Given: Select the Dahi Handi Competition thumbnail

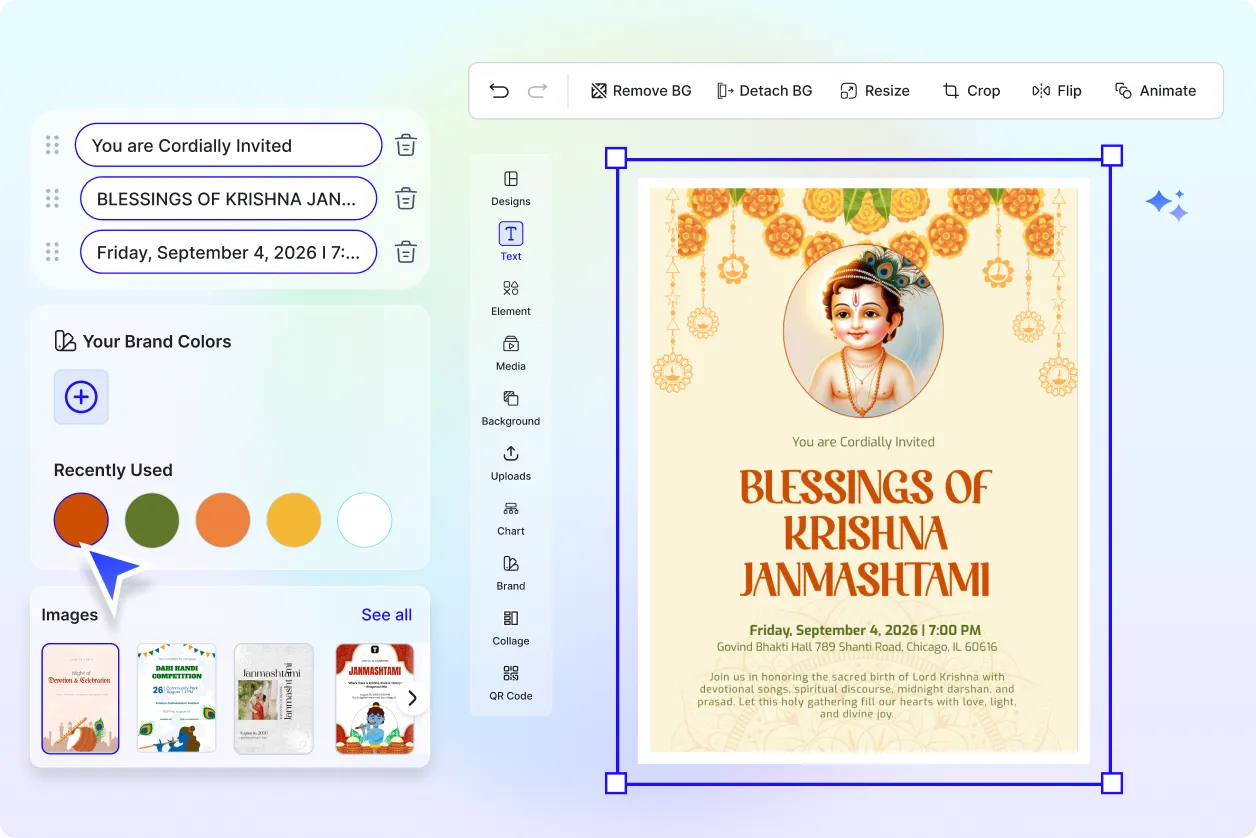Looking at the screenshot, I should (176, 698).
